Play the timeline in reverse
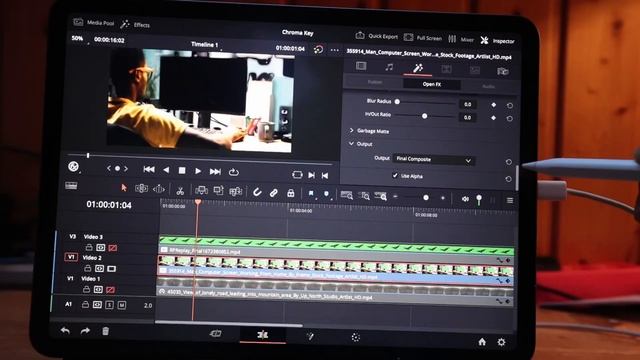 pos(166,170)
